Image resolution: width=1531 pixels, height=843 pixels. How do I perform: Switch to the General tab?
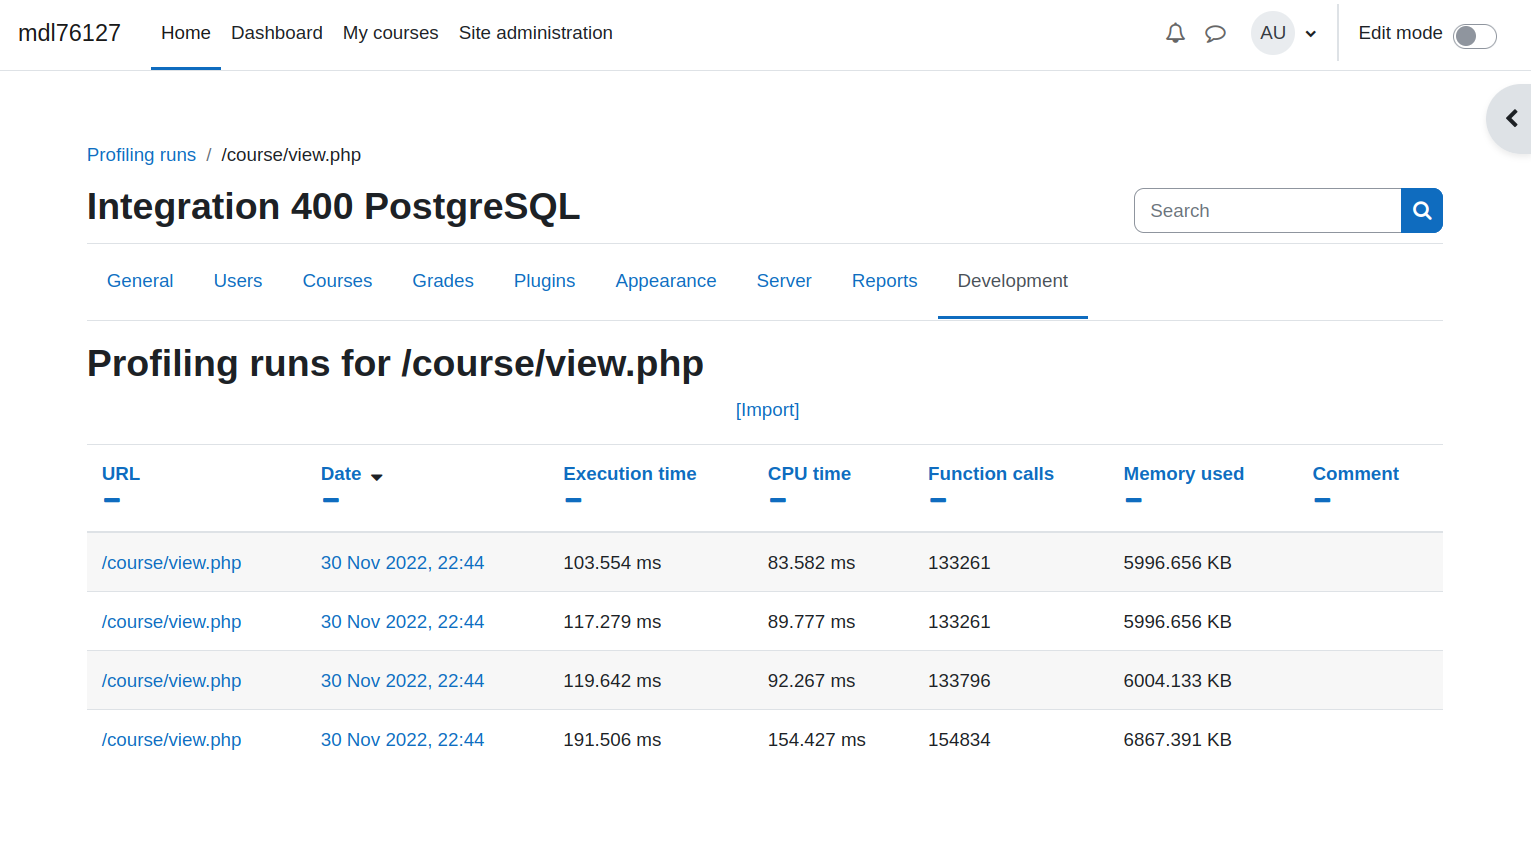pyautogui.click(x=140, y=281)
